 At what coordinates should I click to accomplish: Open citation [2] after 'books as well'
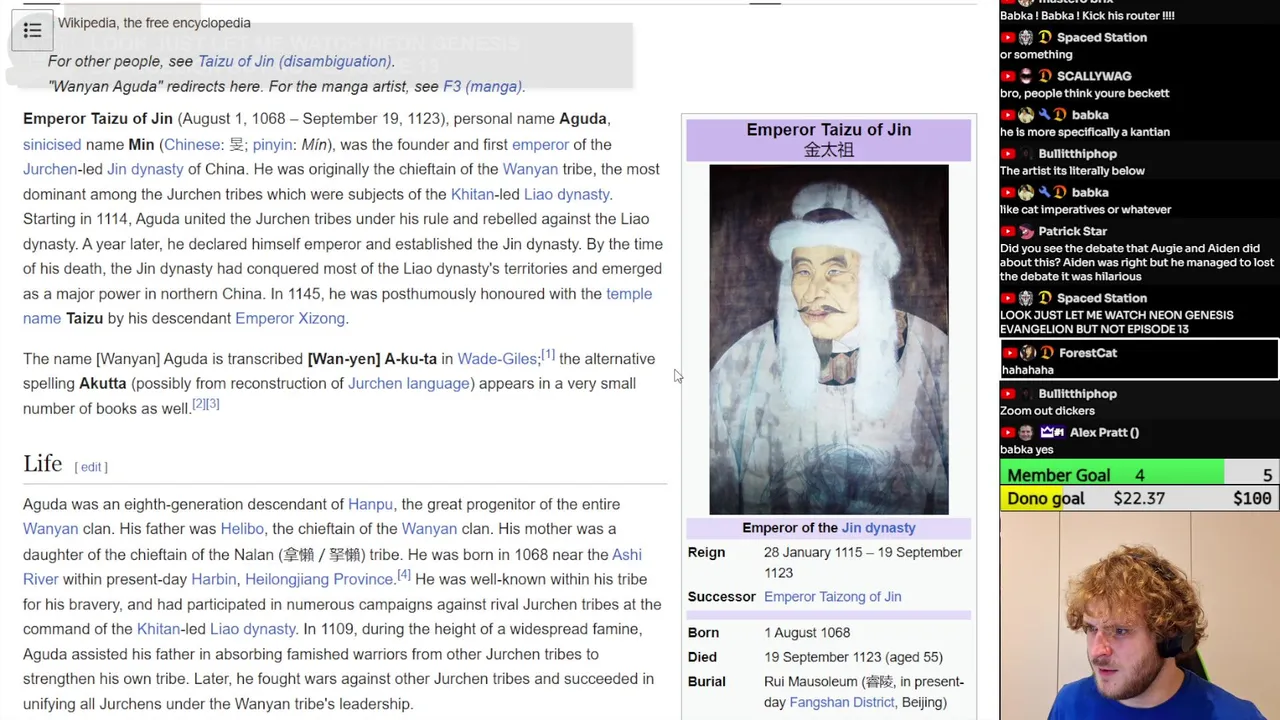tap(199, 404)
